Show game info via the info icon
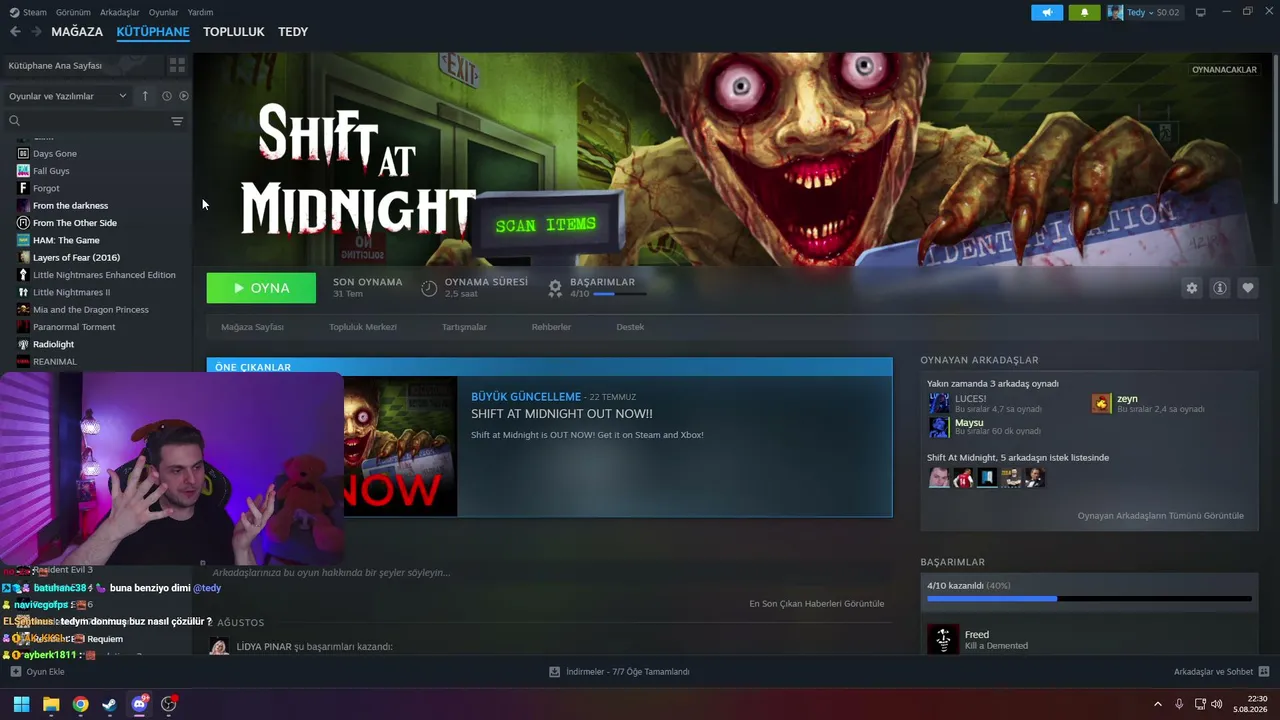This screenshot has height=720, width=1280. pos(1220,288)
